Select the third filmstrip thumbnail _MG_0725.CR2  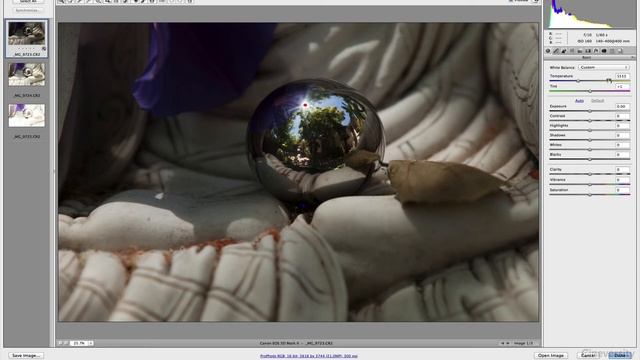(27, 116)
